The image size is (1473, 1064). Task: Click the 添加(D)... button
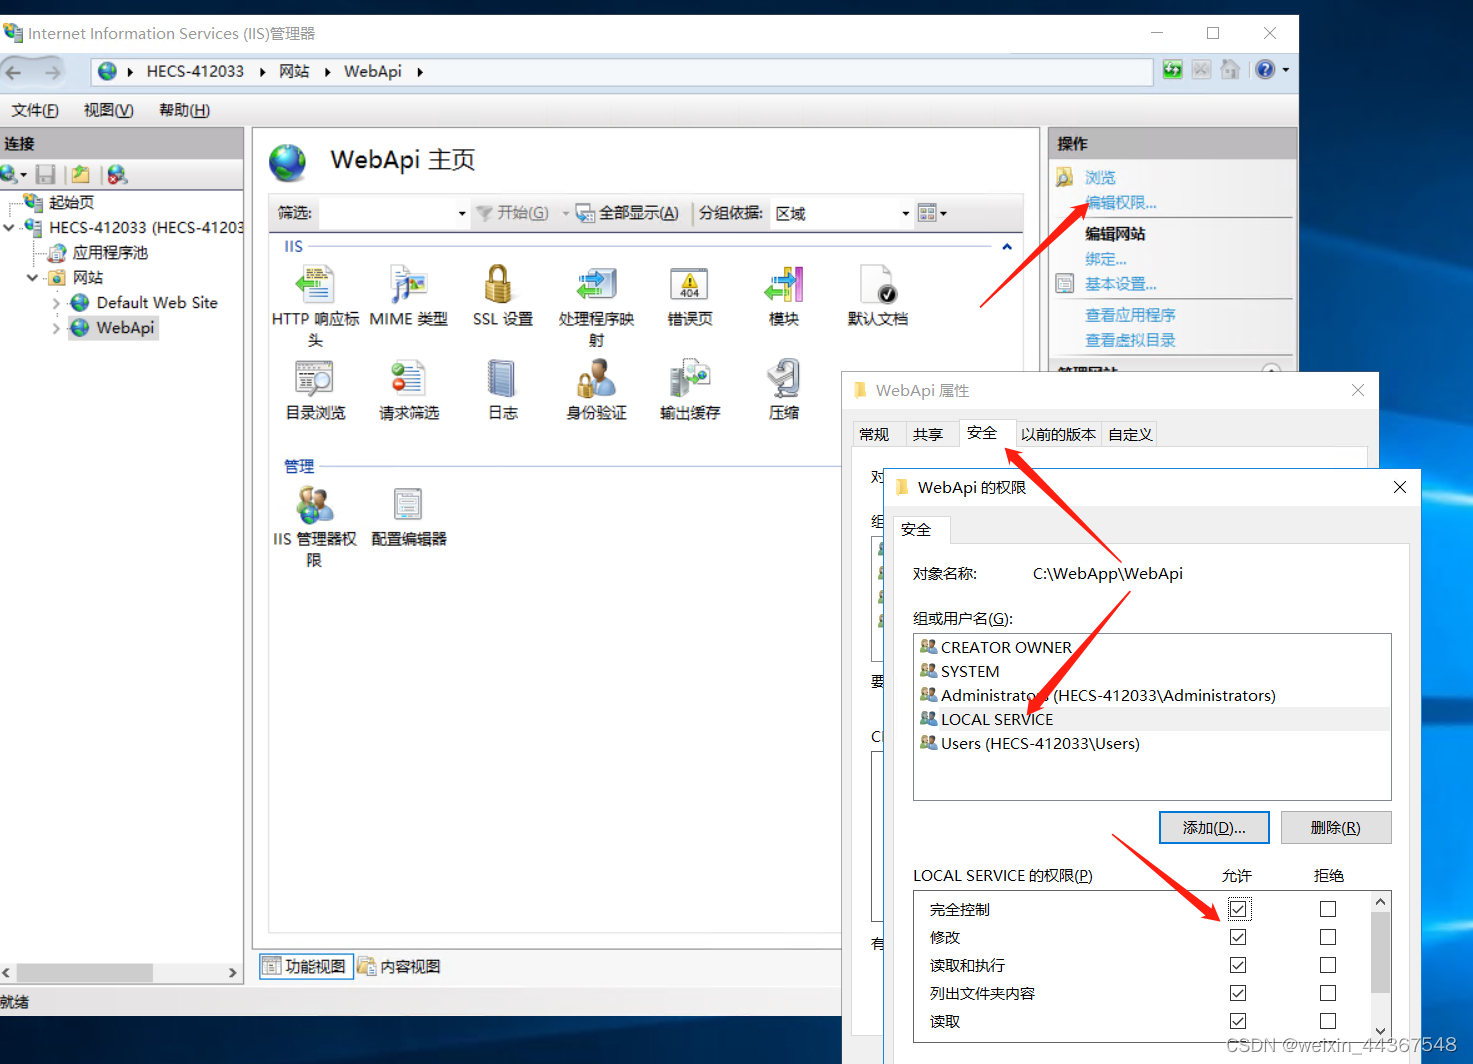tap(1214, 827)
